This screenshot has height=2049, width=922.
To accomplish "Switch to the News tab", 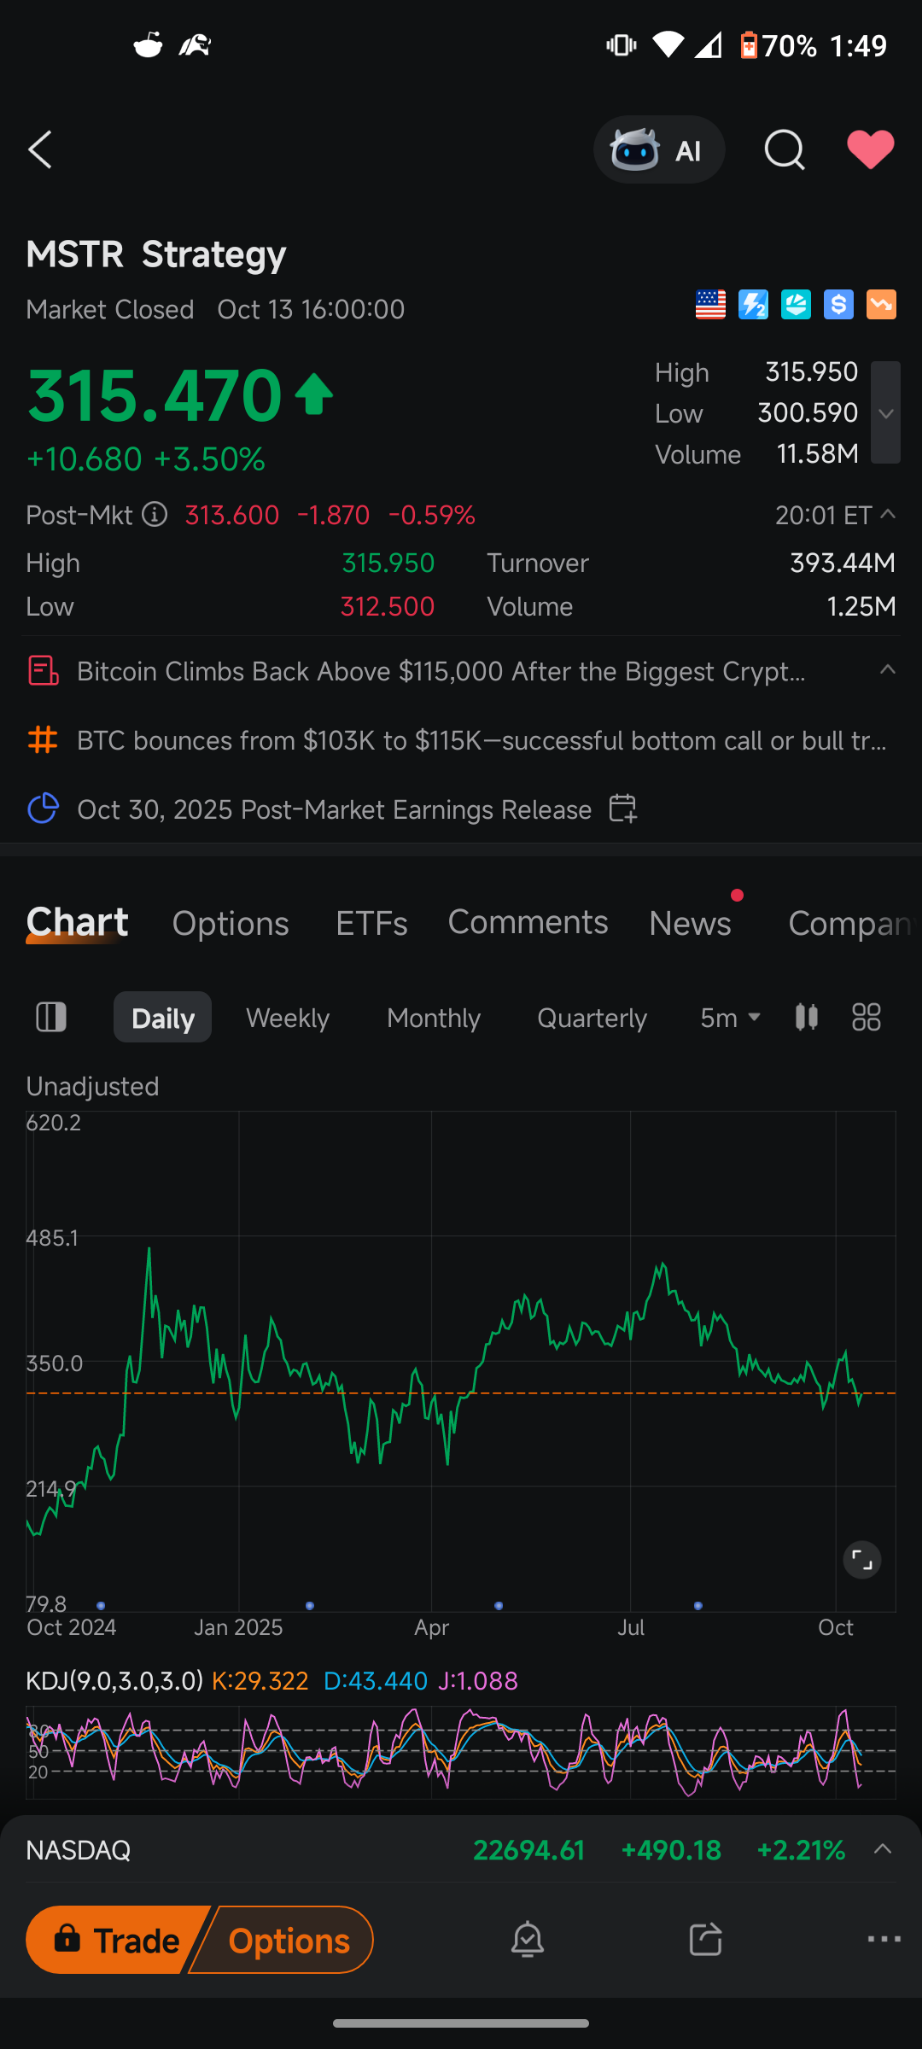I will pos(690,923).
